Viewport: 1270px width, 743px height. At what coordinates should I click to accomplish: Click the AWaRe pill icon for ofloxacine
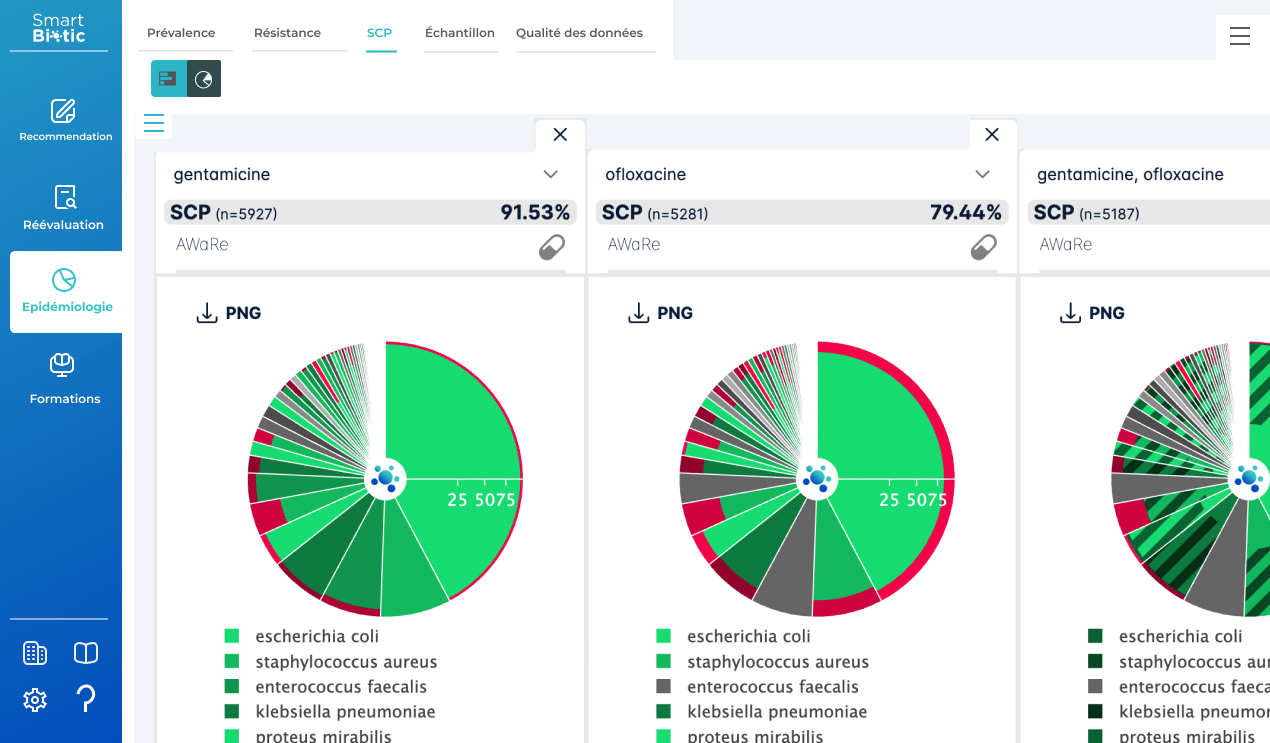[x=984, y=246]
